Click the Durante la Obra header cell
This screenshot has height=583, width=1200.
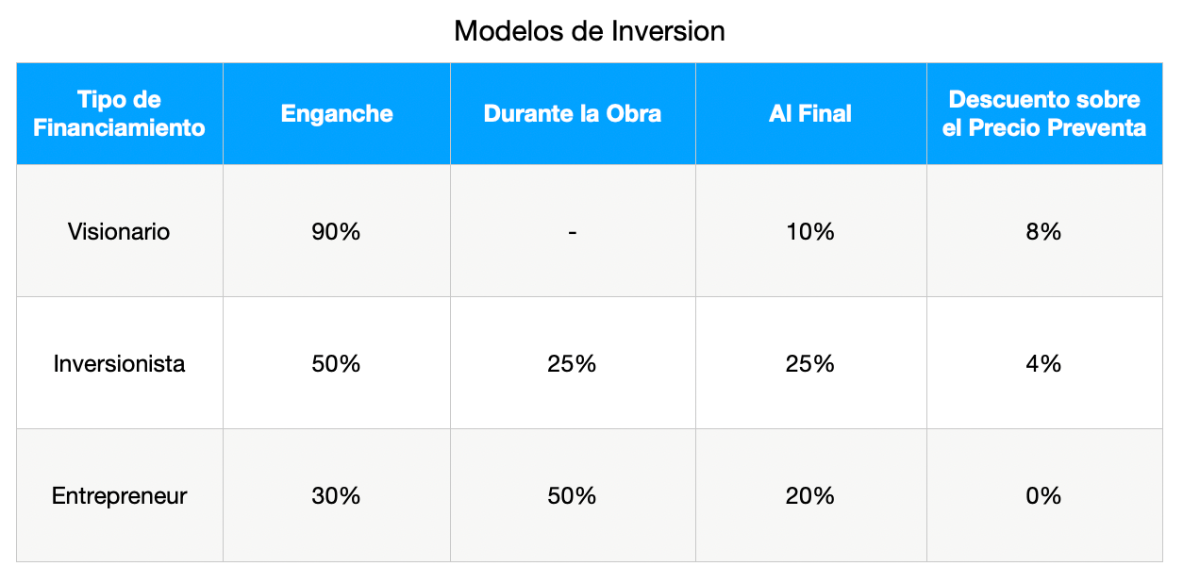click(572, 114)
